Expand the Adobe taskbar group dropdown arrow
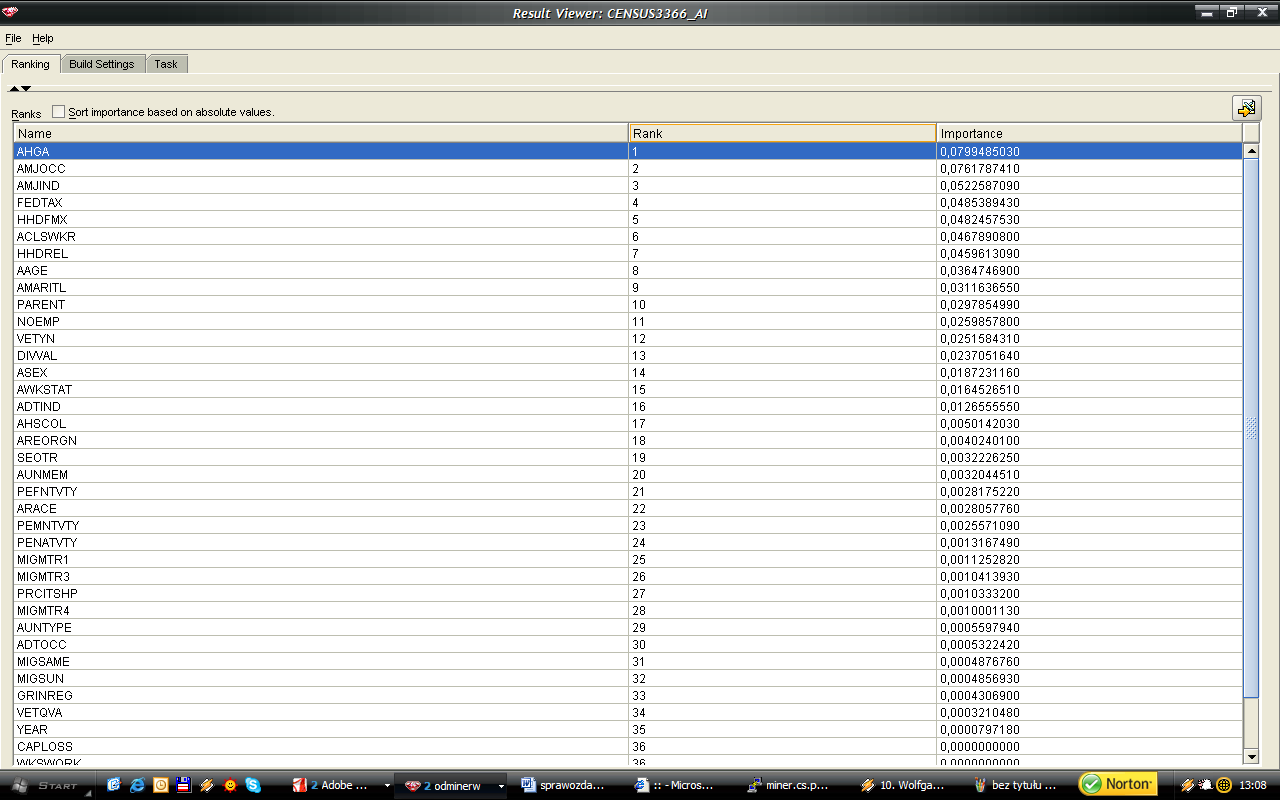 click(387, 786)
